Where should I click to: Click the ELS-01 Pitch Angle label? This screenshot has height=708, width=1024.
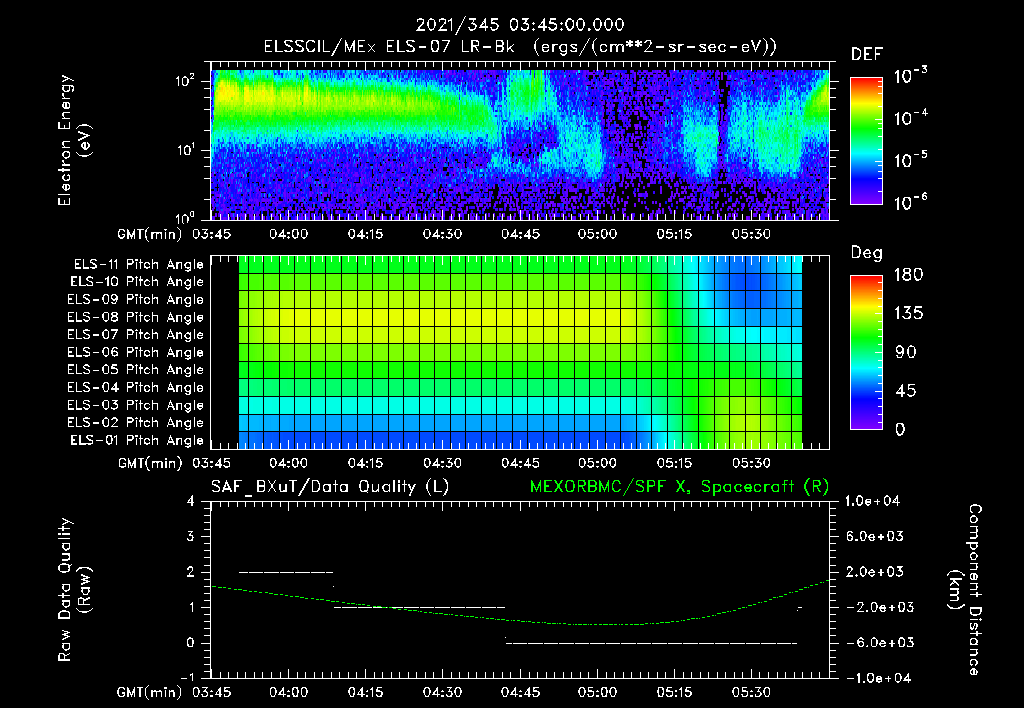137,440
